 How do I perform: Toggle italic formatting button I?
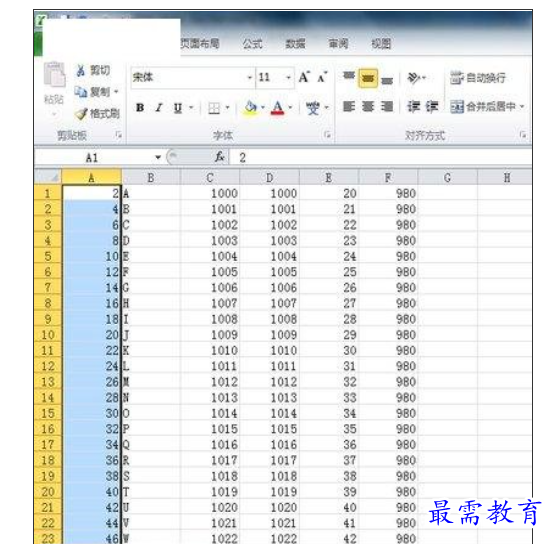[x=159, y=107]
